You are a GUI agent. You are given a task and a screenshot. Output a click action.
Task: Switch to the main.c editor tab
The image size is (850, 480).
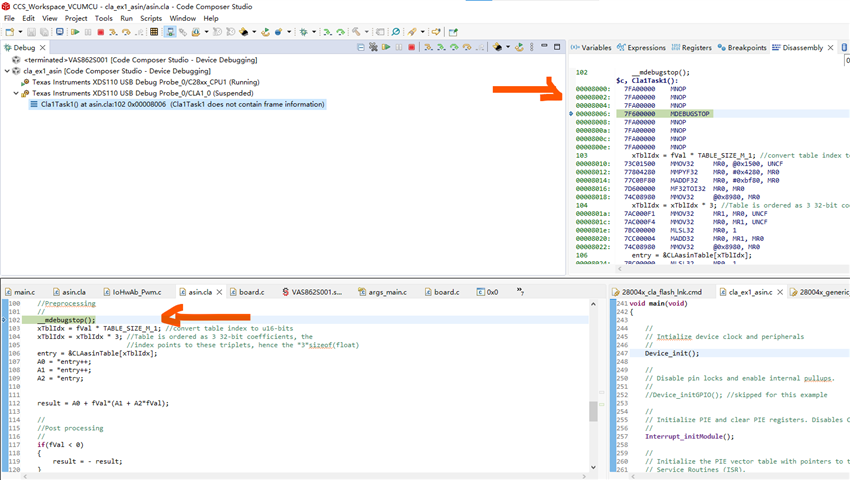[22, 292]
